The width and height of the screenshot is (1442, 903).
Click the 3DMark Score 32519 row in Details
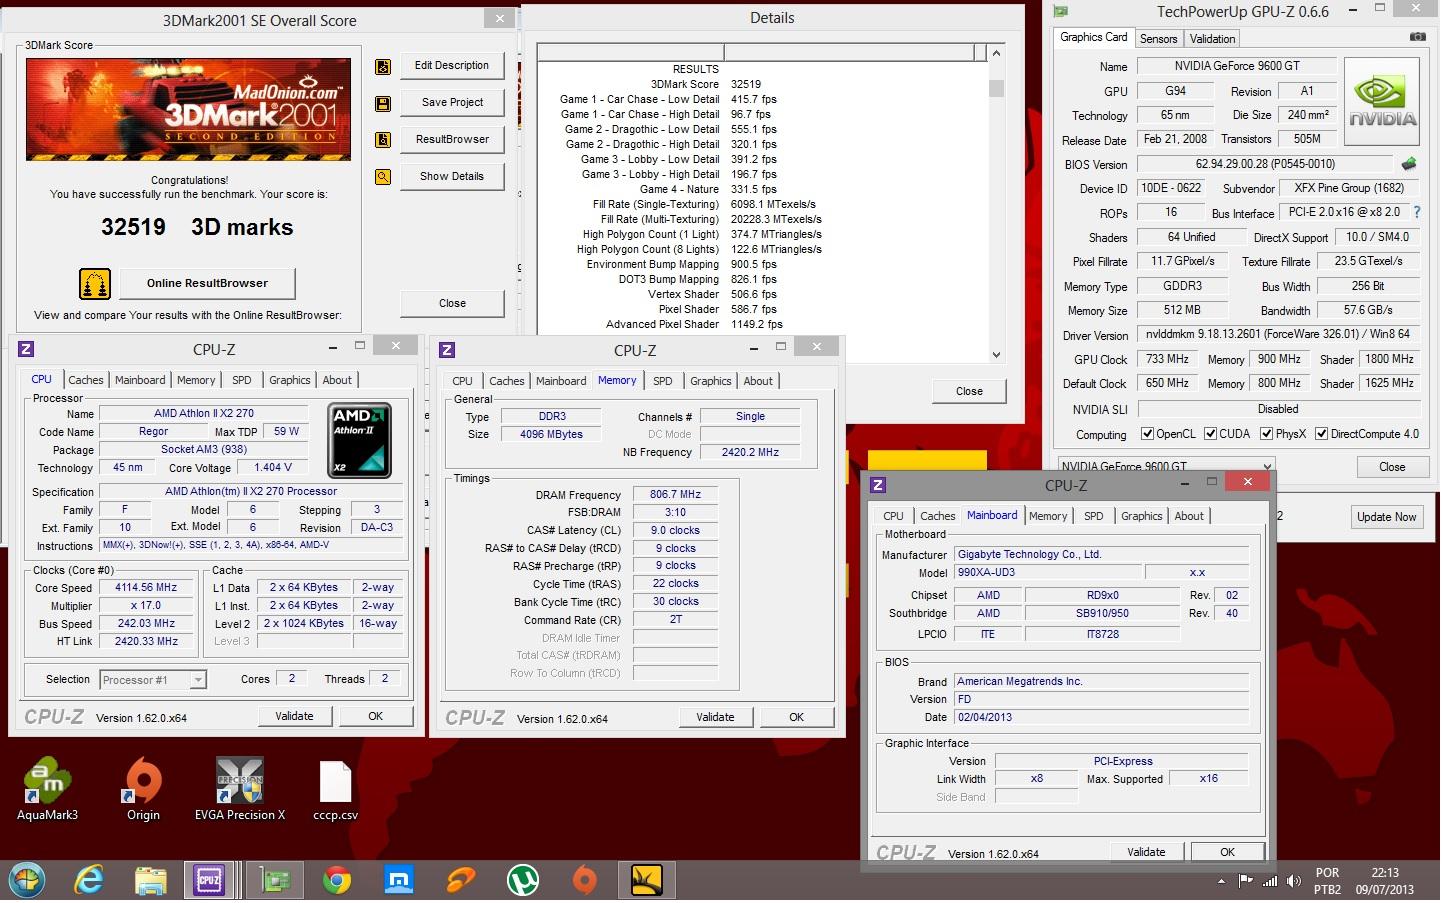[705, 85]
